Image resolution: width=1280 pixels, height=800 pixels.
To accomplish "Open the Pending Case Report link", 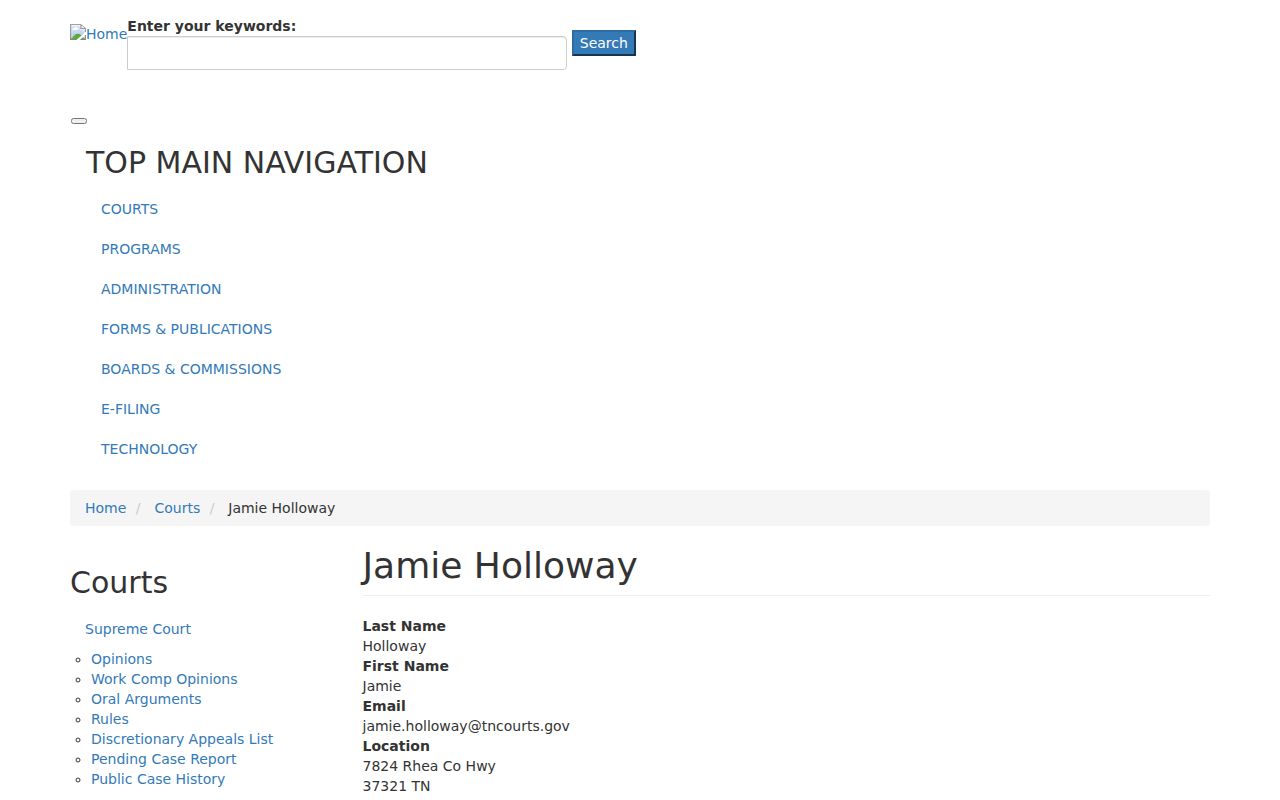I will pos(164,759).
